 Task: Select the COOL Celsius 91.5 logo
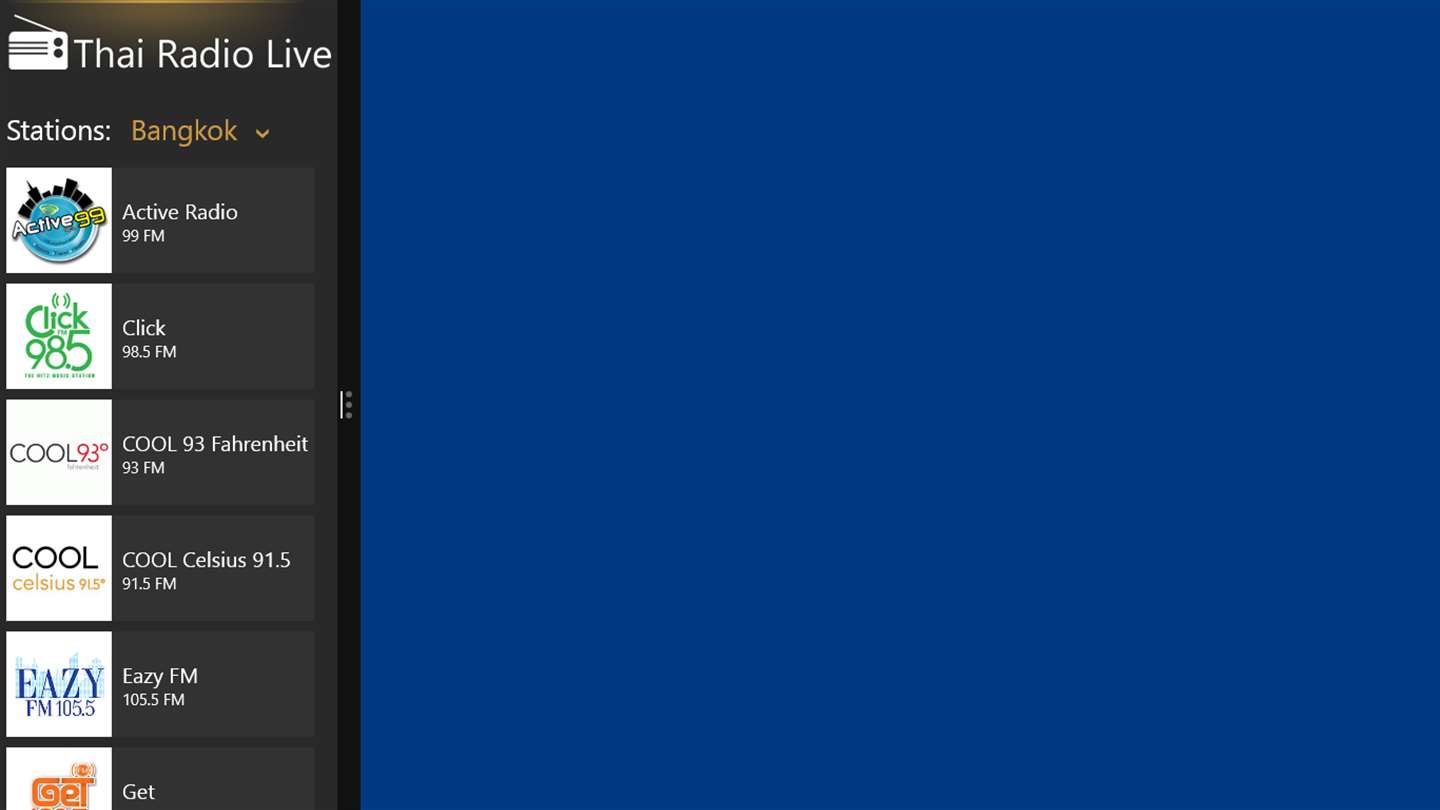coord(59,568)
